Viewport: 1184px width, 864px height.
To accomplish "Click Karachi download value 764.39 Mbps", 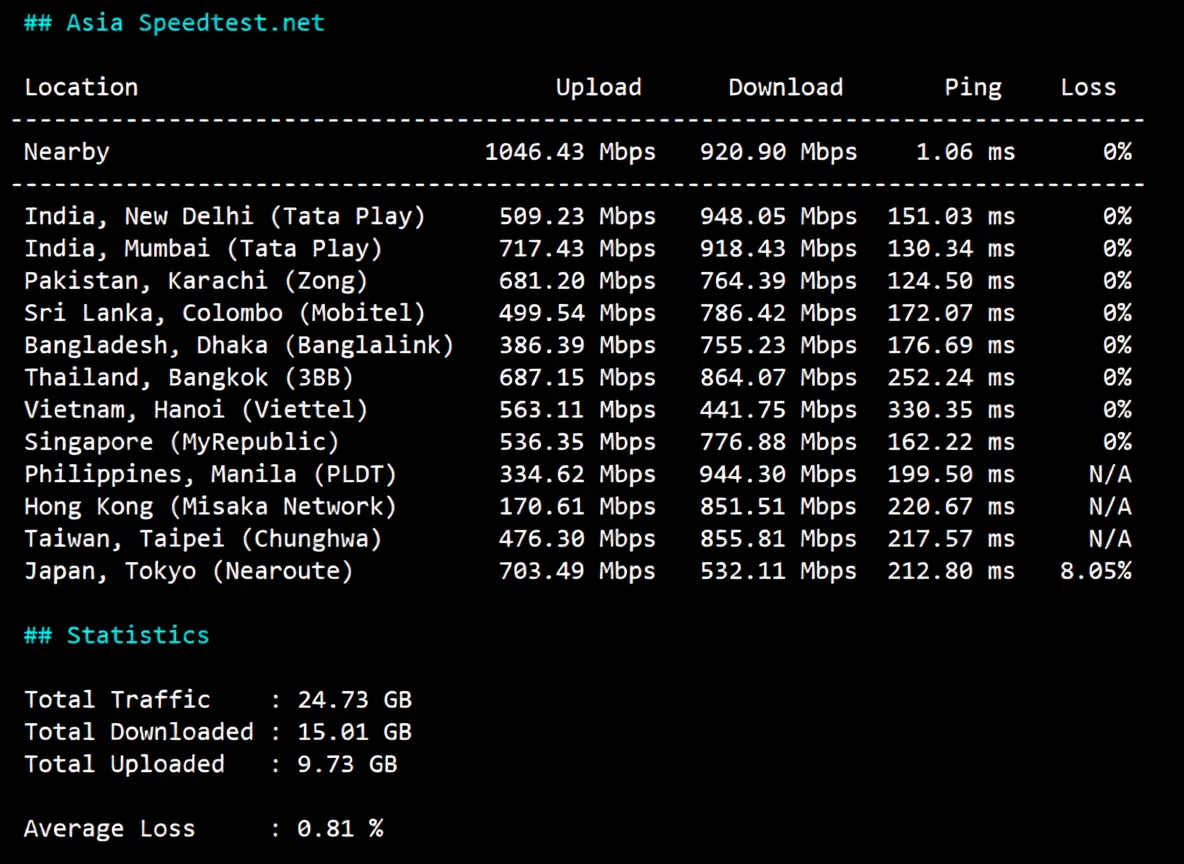I will 779,281.
